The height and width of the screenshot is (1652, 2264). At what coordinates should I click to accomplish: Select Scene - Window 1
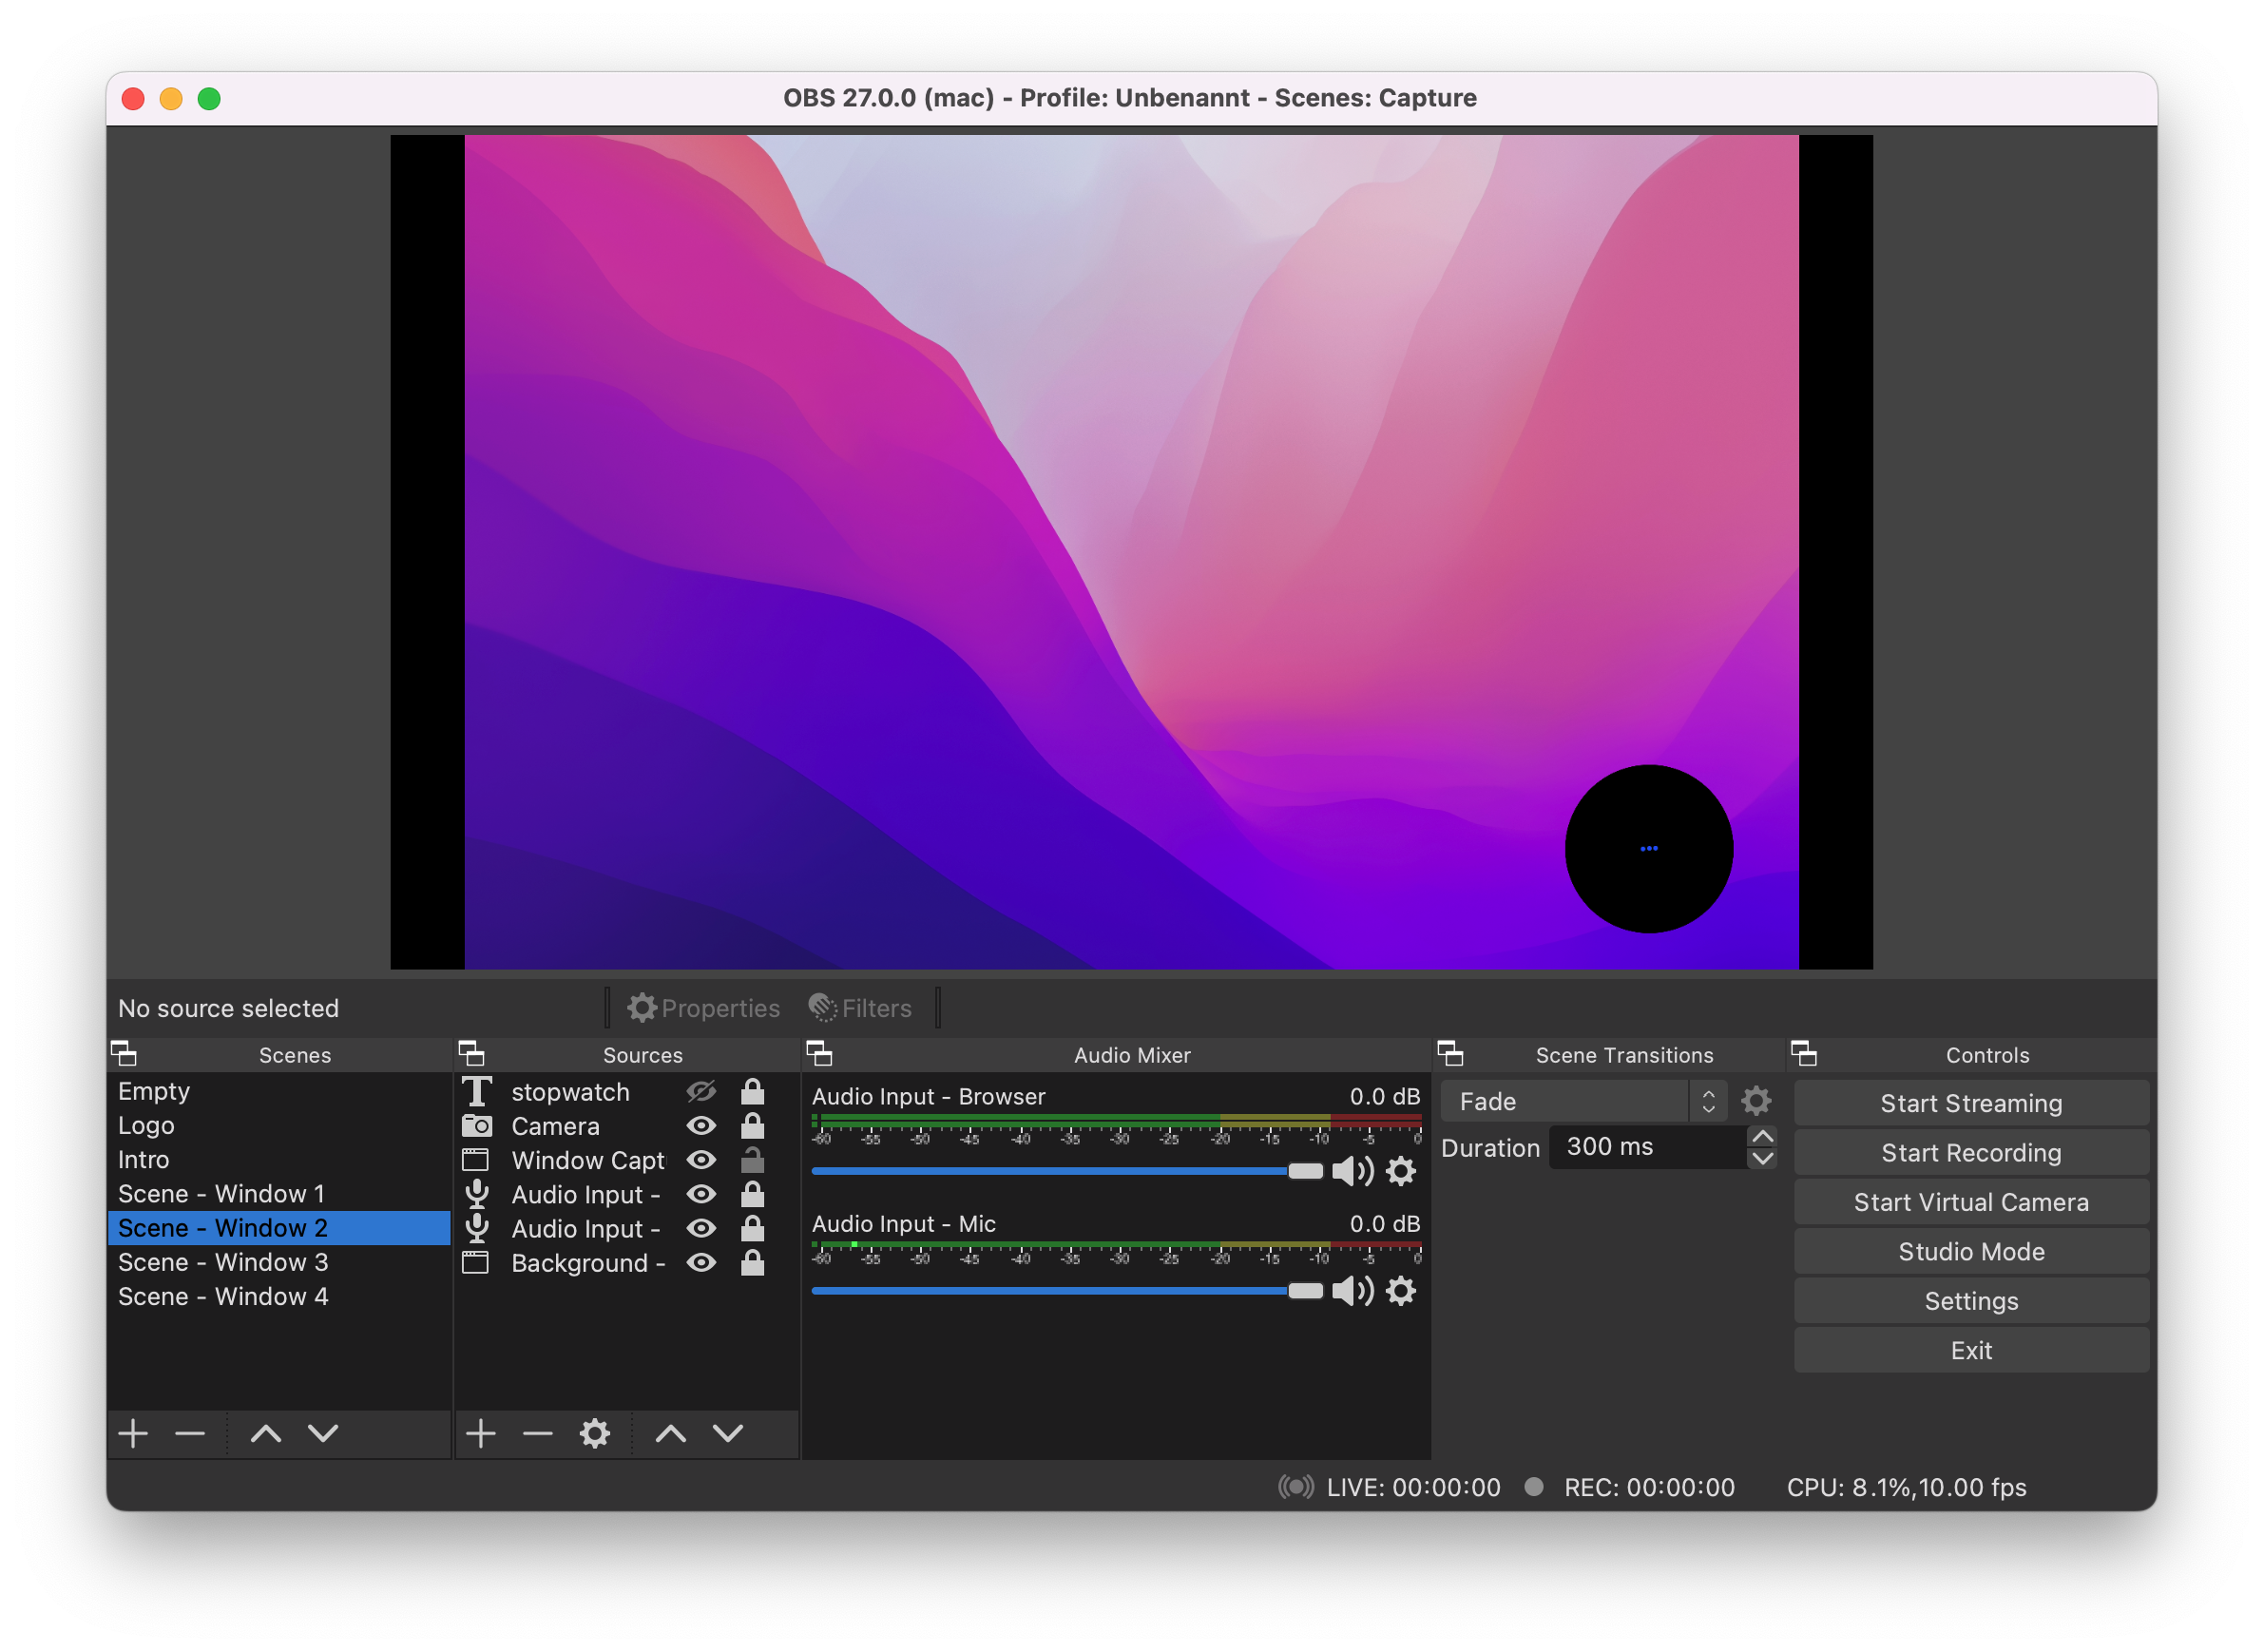coord(279,1193)
